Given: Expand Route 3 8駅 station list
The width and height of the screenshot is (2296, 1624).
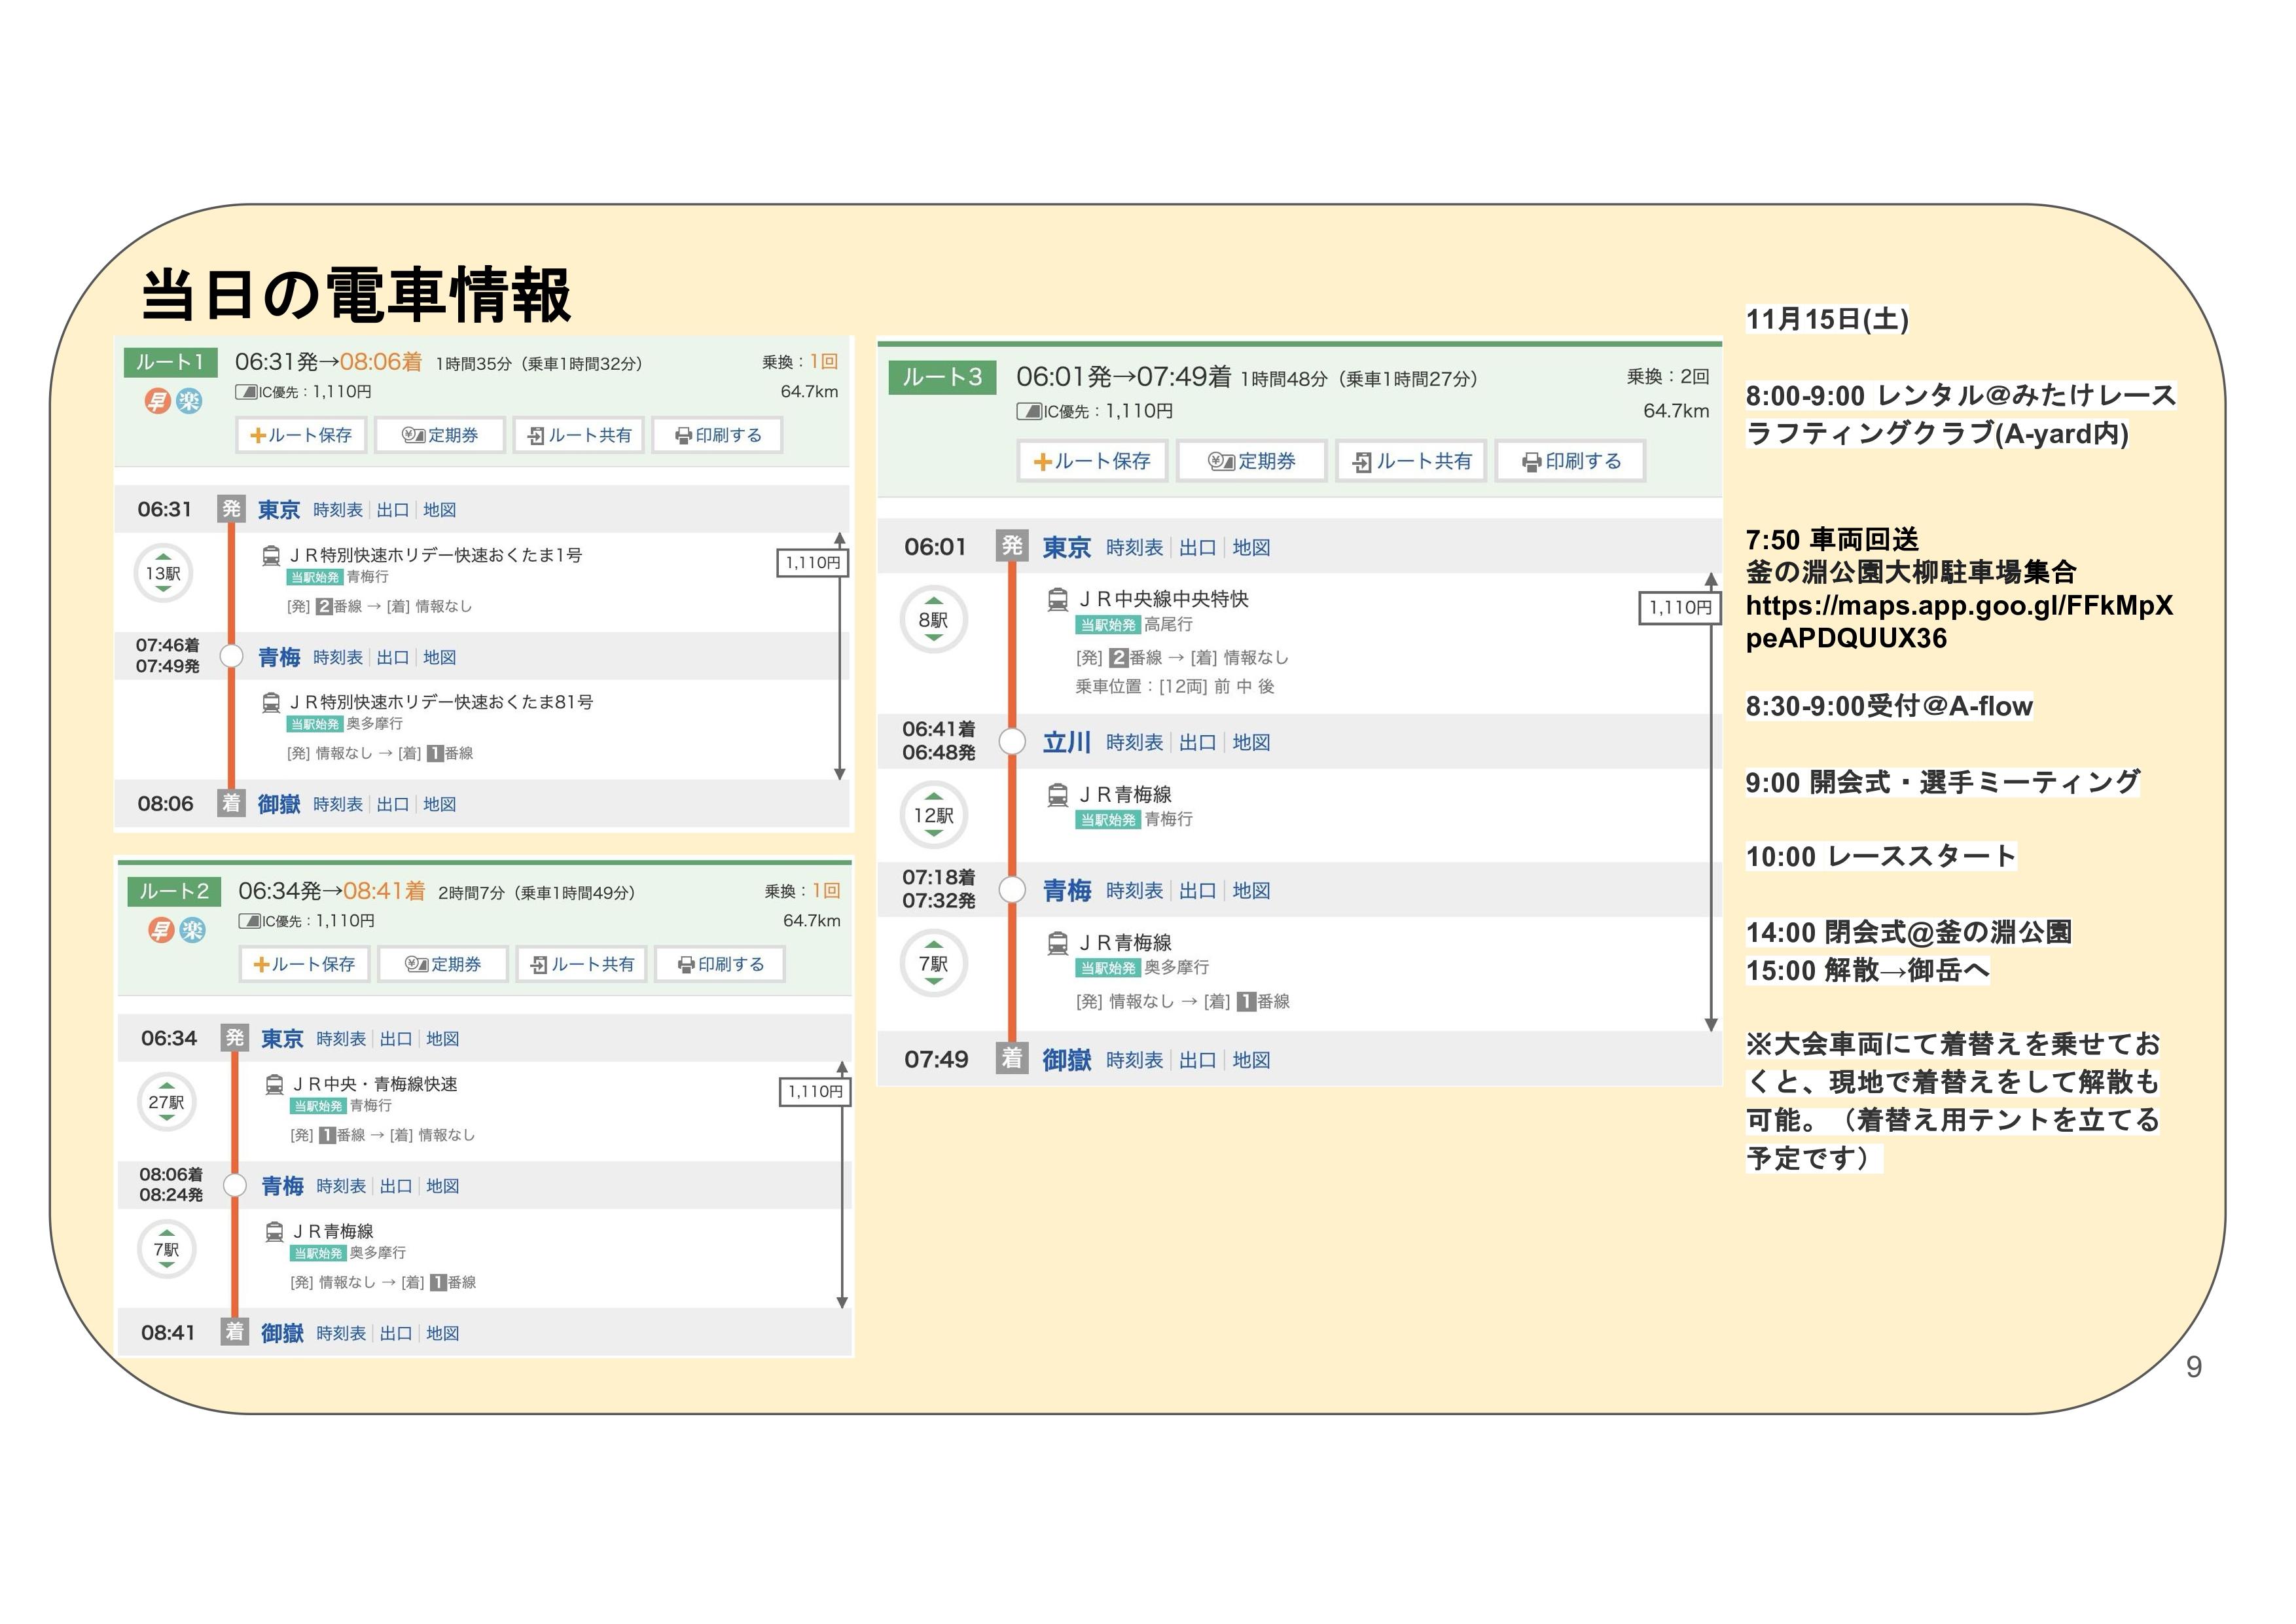Looking at the screenshot, I should coord(933,620).
